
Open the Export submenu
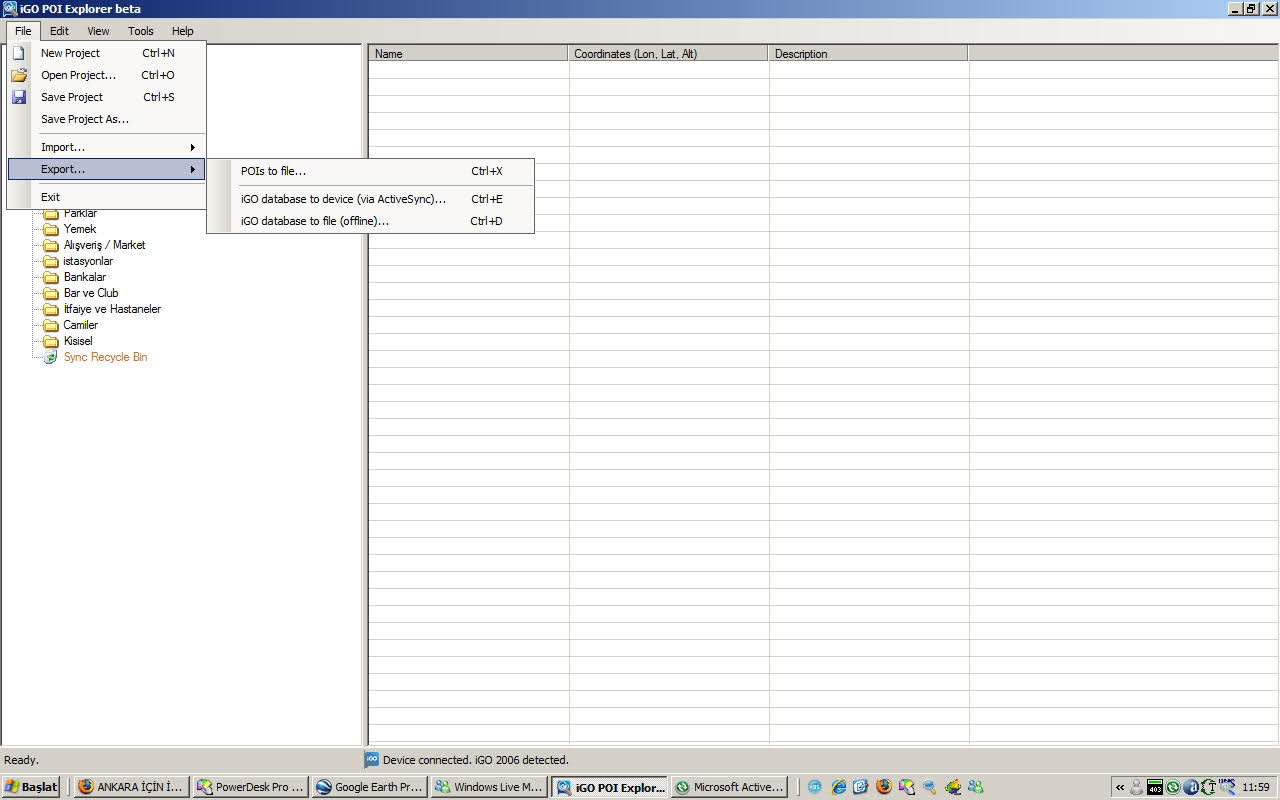click(106, 169)
